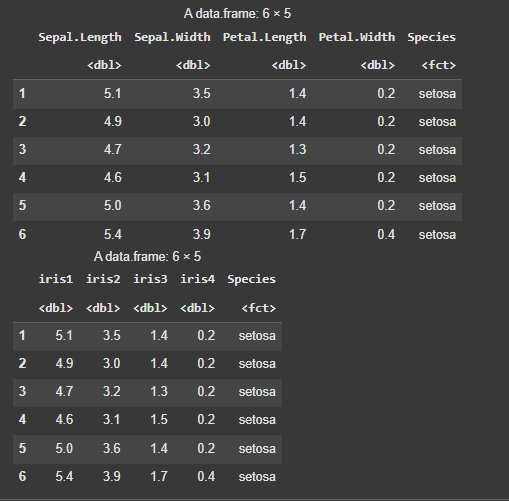Screen dimensions: 509x501
Task: Click the first table's data.frame caption
Action: point(237,14)
